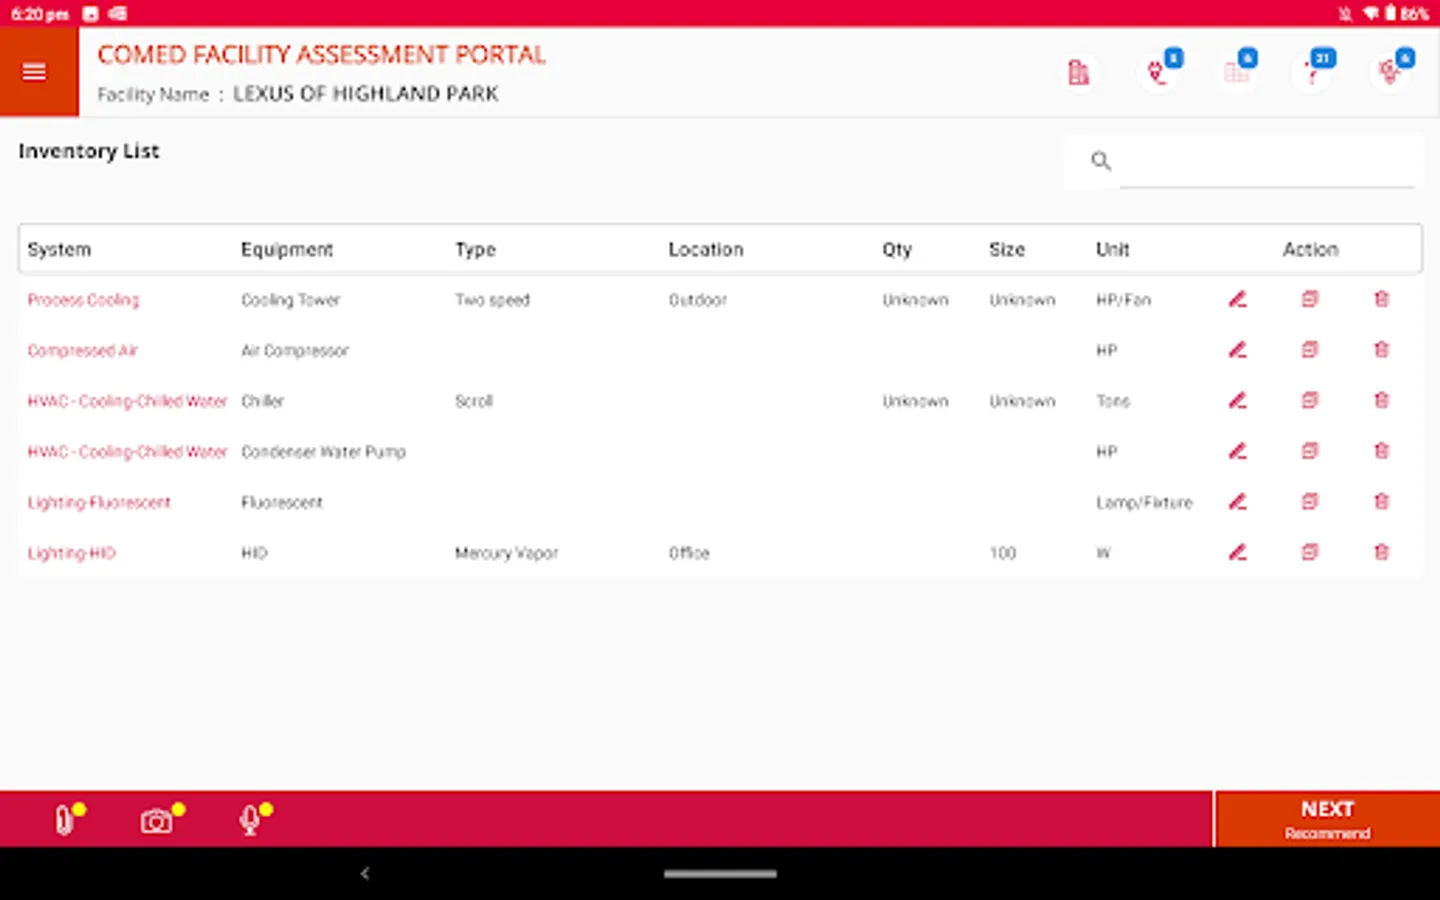Viewport: 1440px width, 900px height.
Task: Select the size value 100
Action: coord(1002,553)
